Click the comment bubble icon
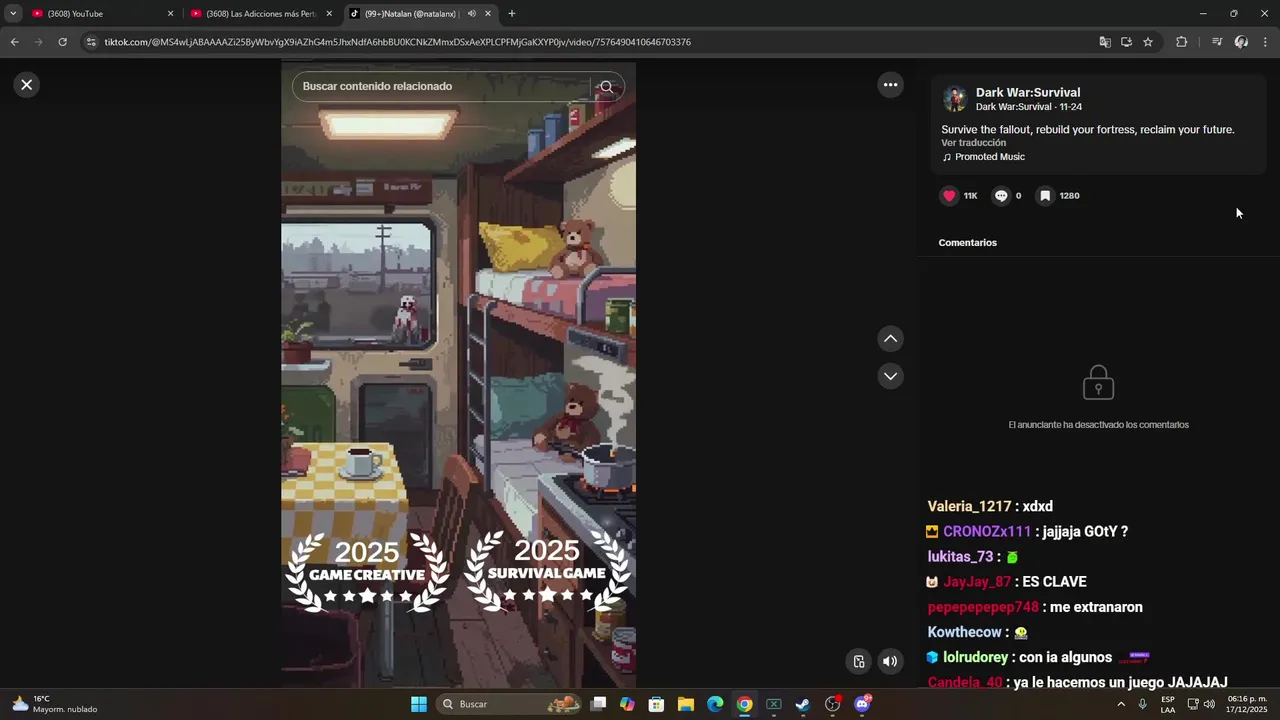The height and width of the screenshot is (720, 1280). coord(1001,196)
